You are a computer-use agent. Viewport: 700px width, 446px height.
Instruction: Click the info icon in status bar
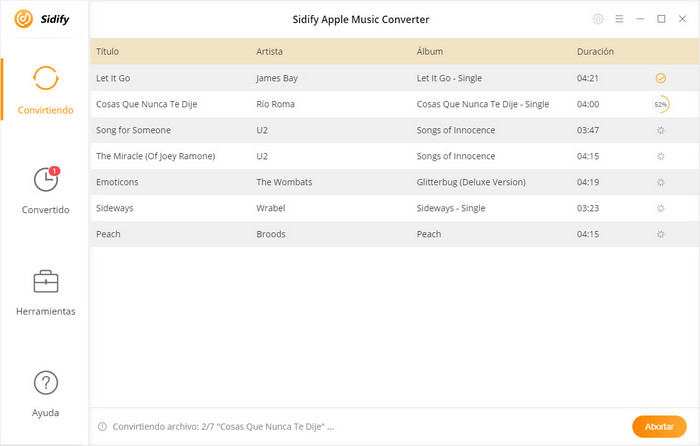point(102,426)
